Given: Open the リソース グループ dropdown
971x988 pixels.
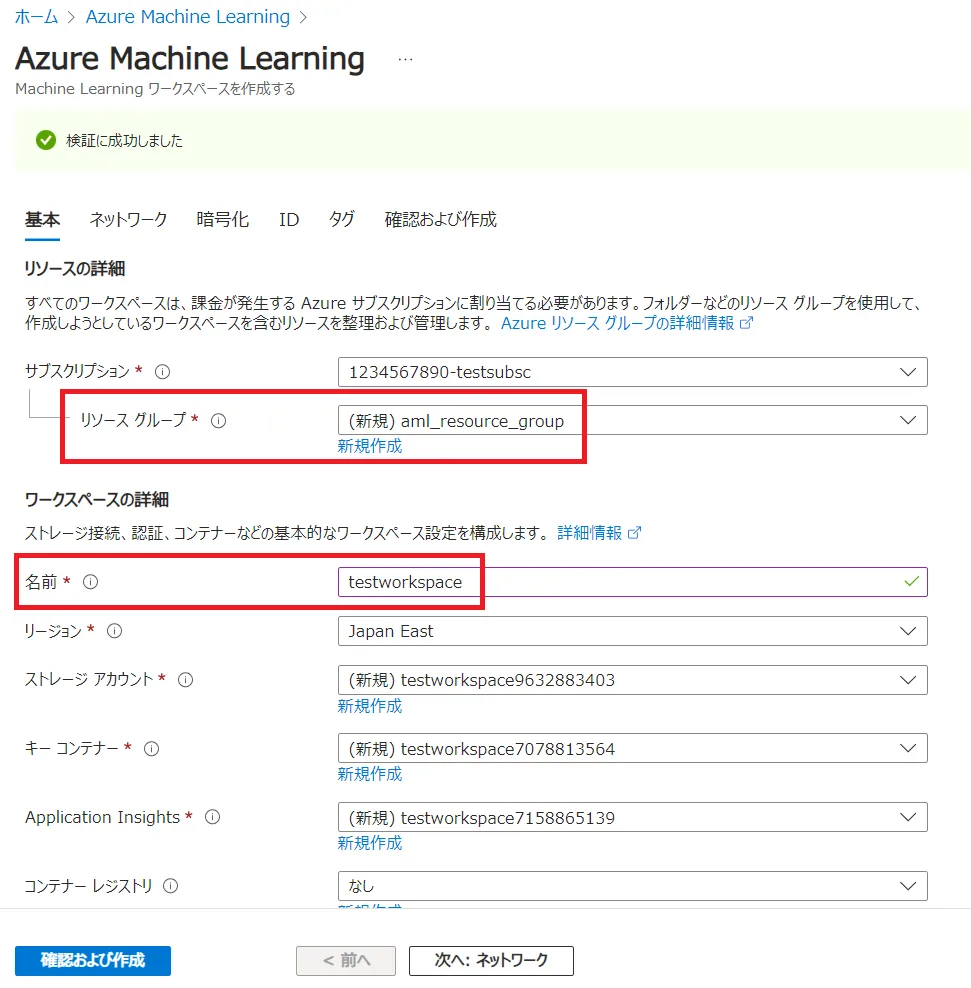Looking at the screenshot, I should click(x=632, y=421).
